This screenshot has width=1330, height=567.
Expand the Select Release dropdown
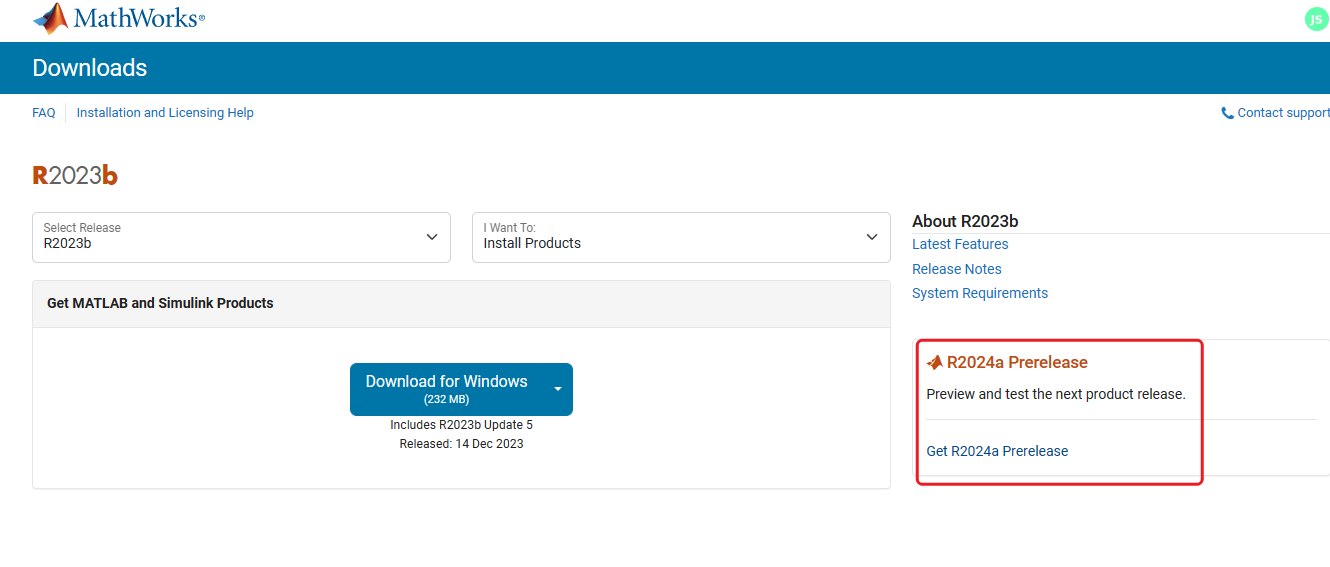click(241, 237)
